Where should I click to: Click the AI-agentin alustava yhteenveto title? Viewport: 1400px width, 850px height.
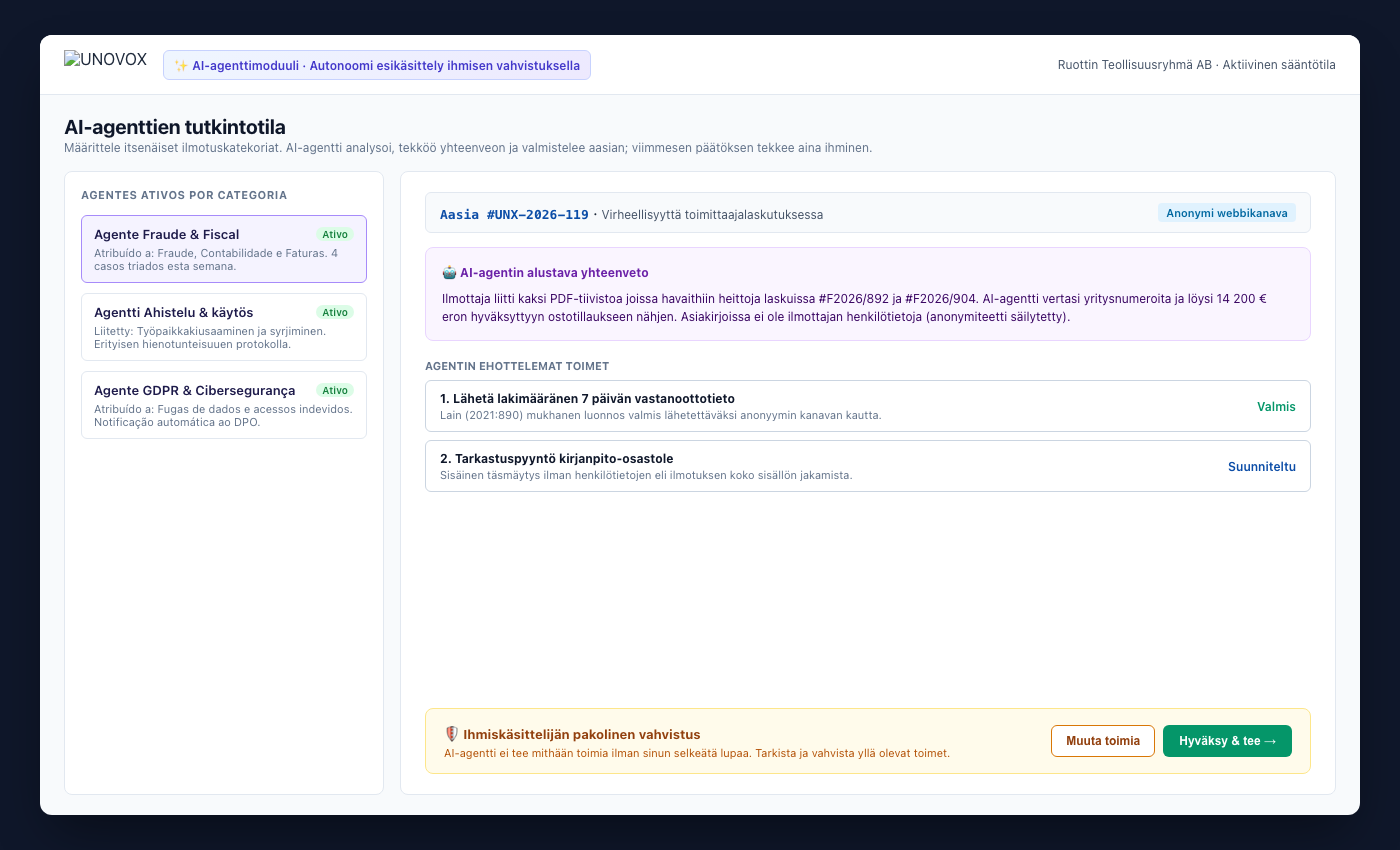click(x=554, y=272)
